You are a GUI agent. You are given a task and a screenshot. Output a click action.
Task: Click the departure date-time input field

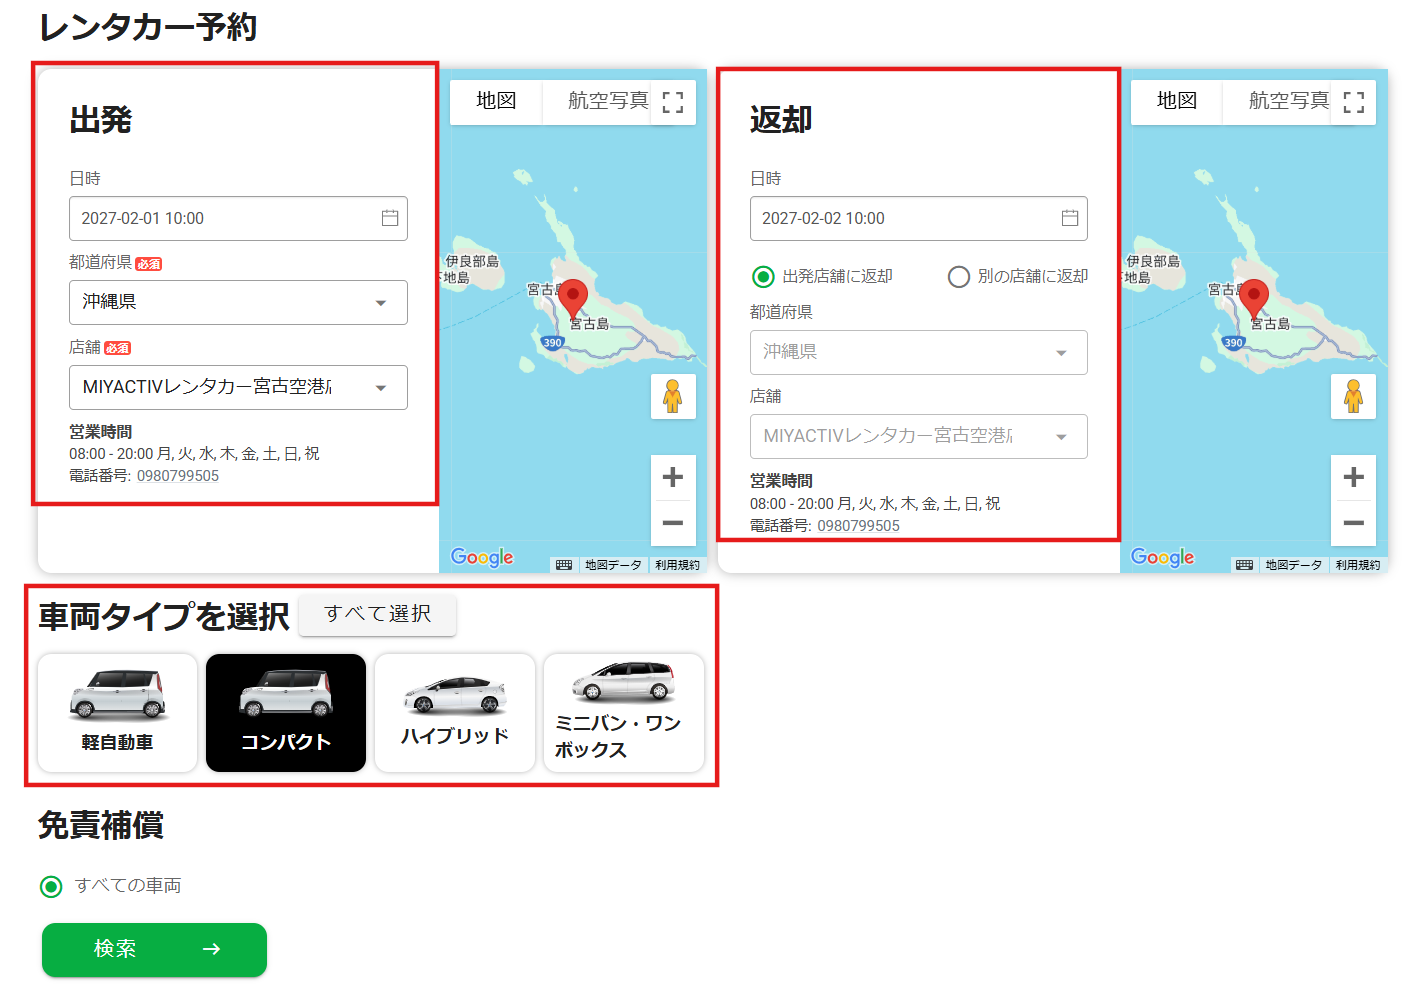[220, 218]
